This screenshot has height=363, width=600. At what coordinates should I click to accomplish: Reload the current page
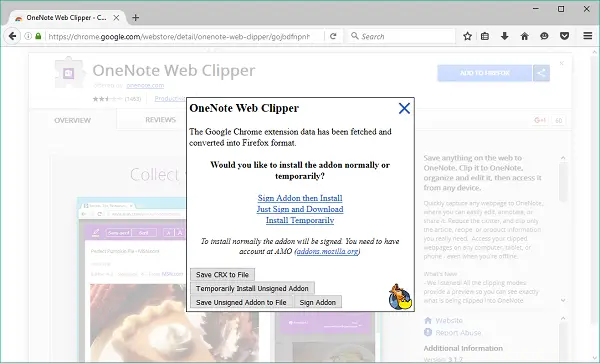pos(333,36)
